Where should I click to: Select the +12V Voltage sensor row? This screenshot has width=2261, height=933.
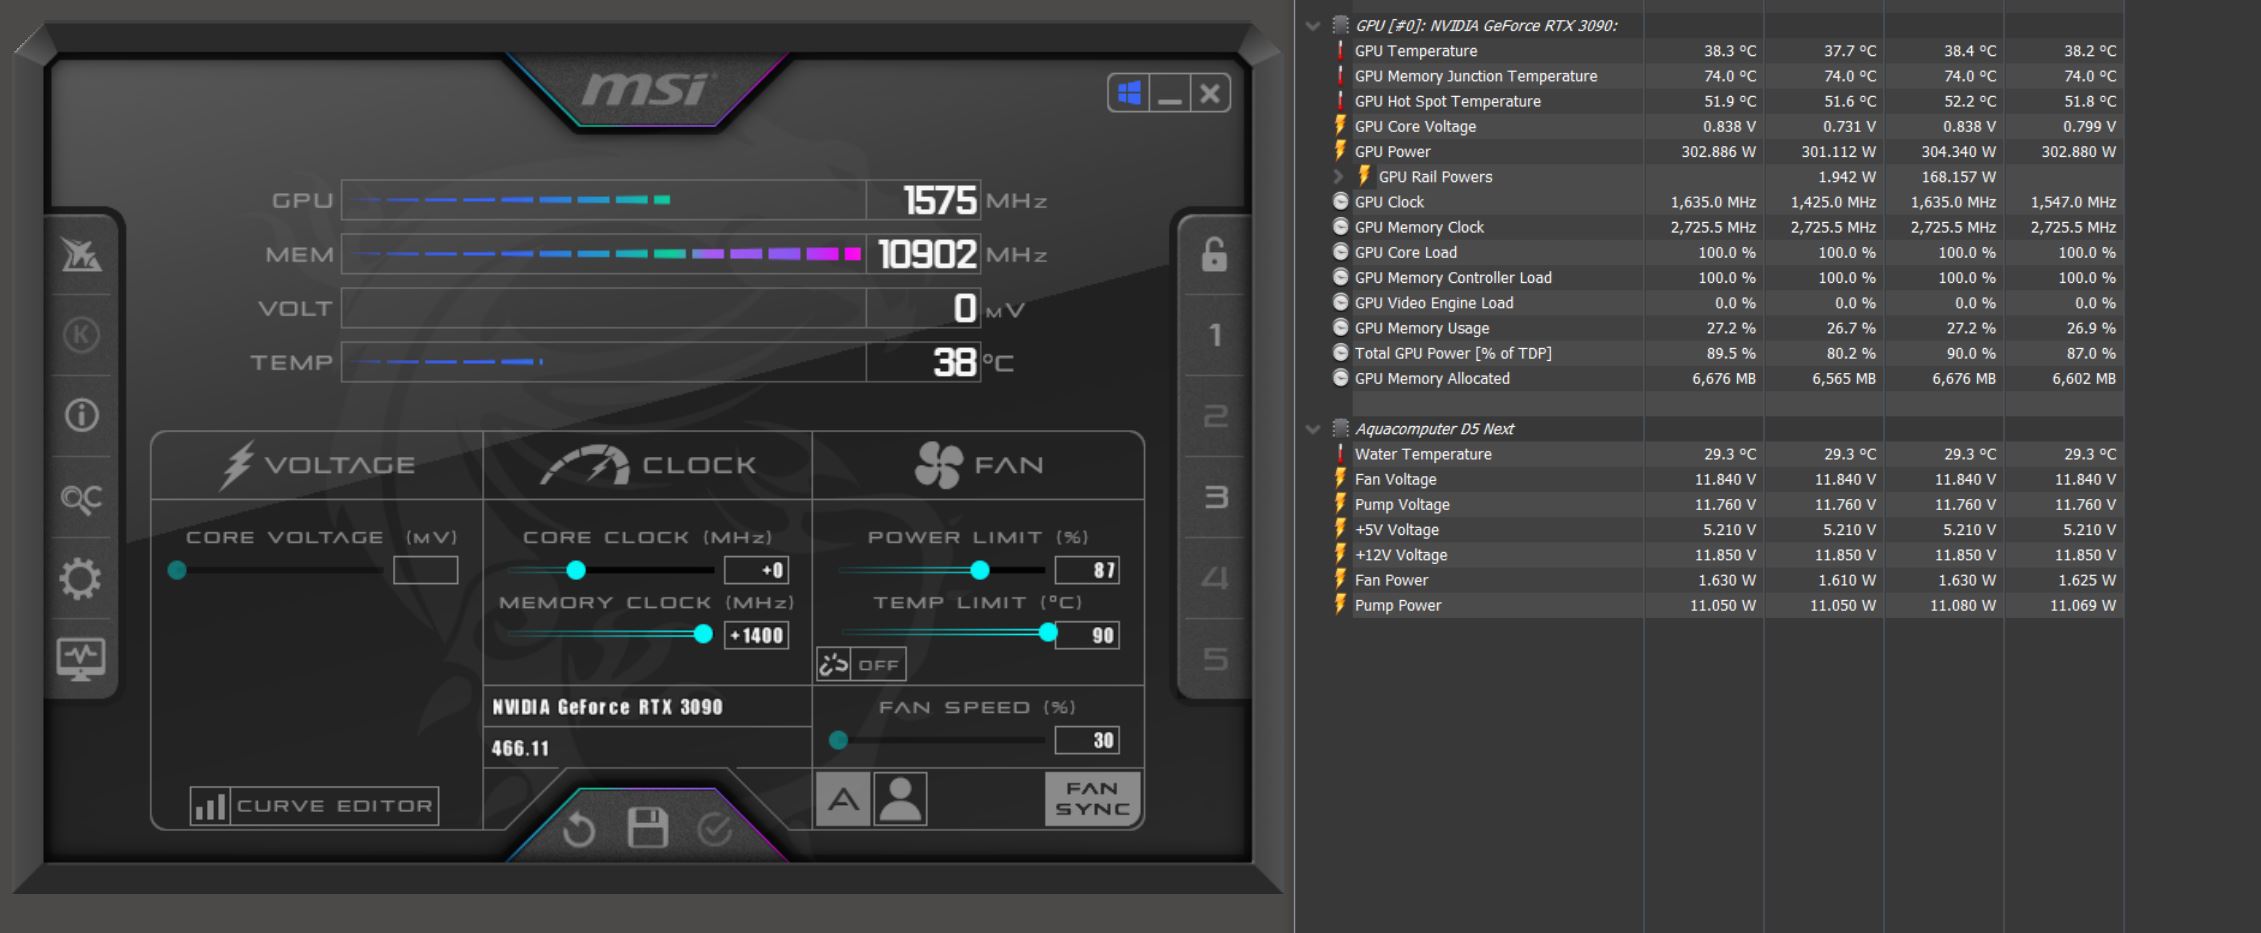pos(1727,555)
